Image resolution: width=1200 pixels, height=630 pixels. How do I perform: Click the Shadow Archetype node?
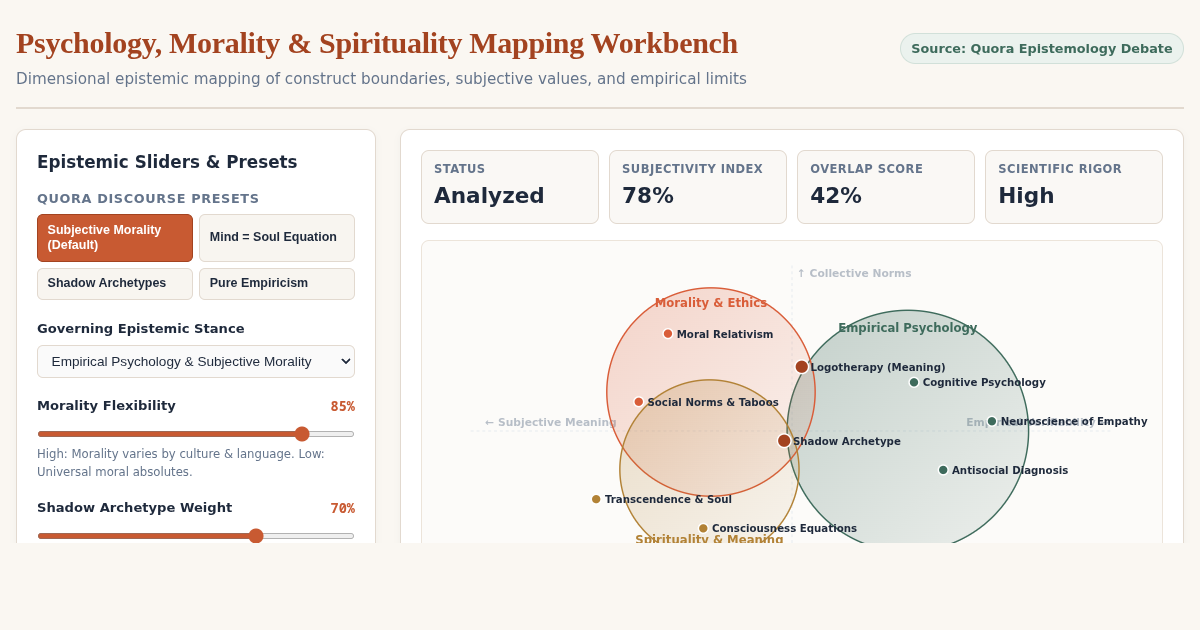click(x=784, y=441)
